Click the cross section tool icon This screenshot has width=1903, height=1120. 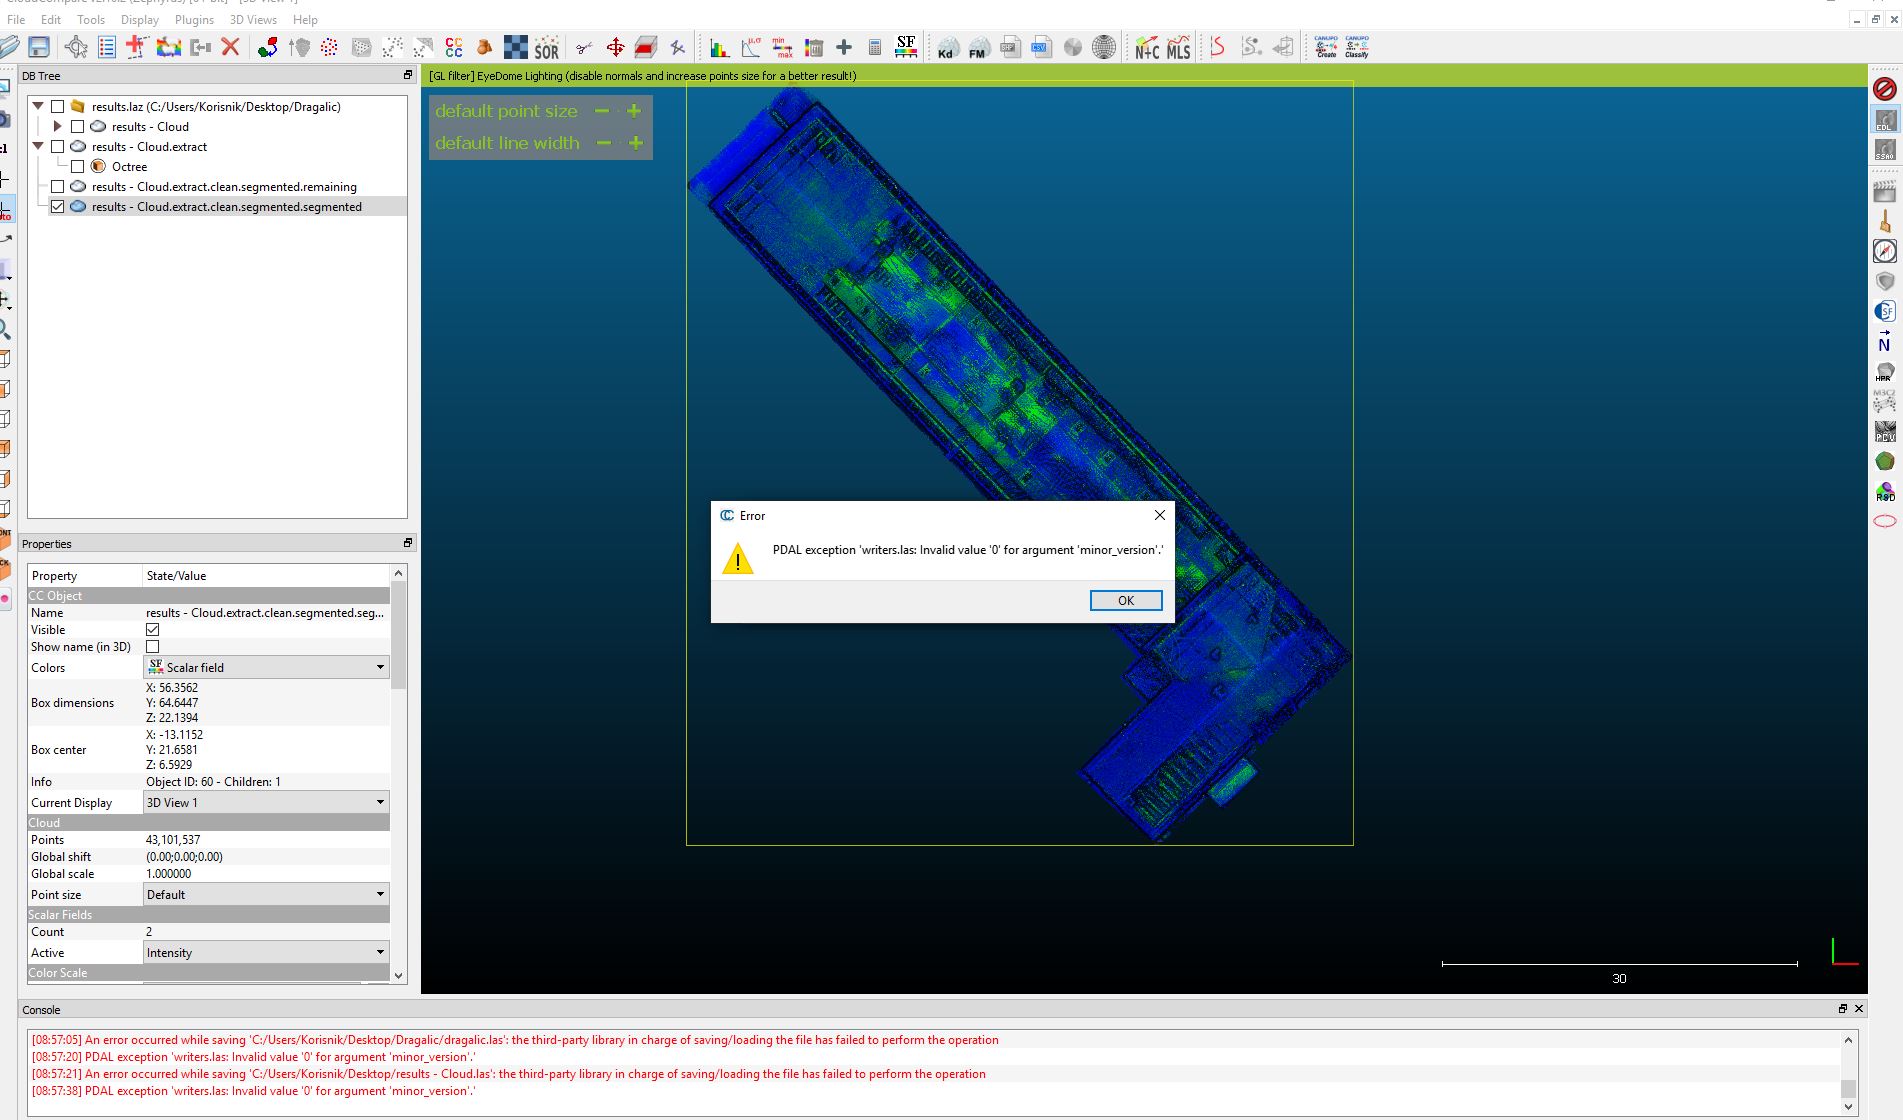pos(646,47)
